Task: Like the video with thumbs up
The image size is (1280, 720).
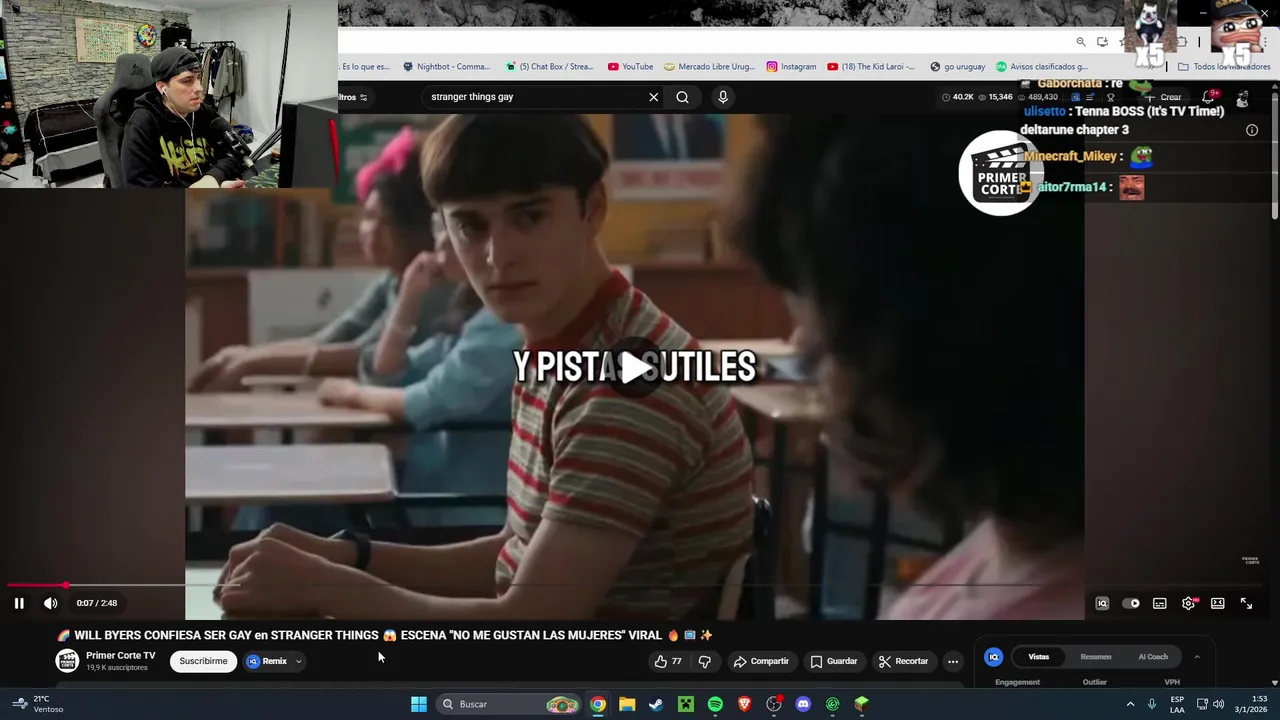Action: 668,661
